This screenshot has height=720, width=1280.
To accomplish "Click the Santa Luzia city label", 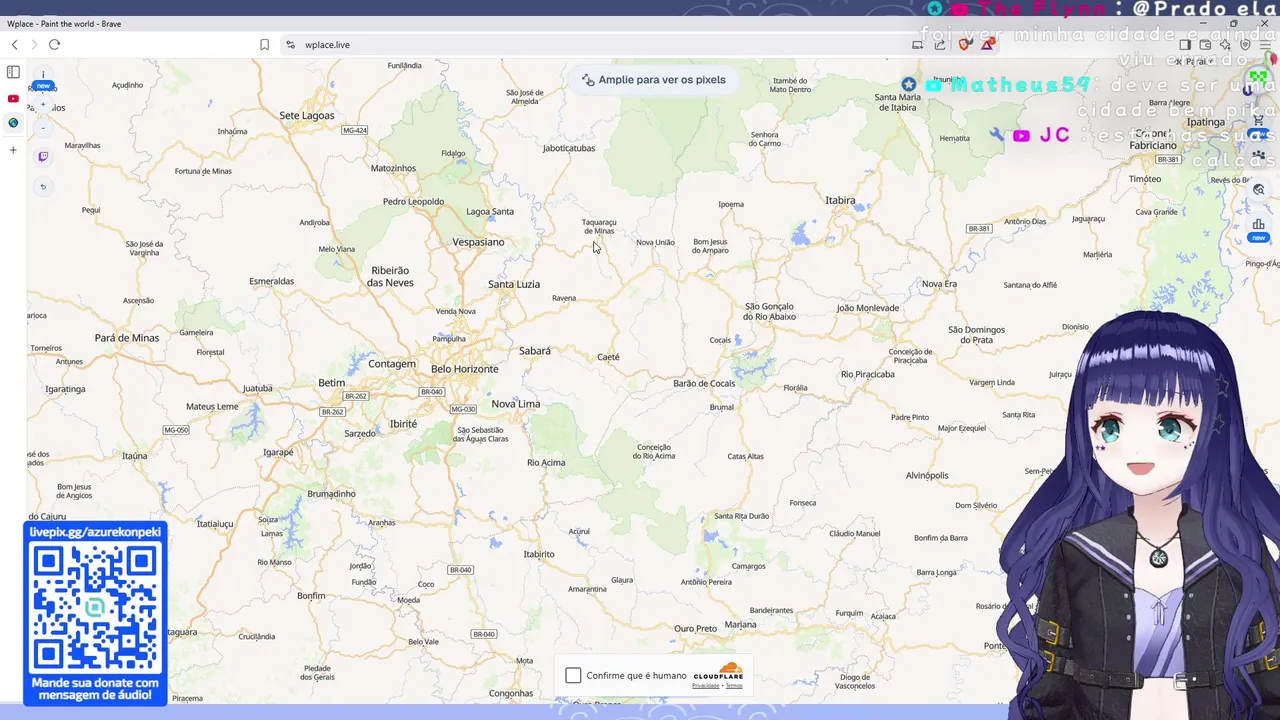I will 514,284.
